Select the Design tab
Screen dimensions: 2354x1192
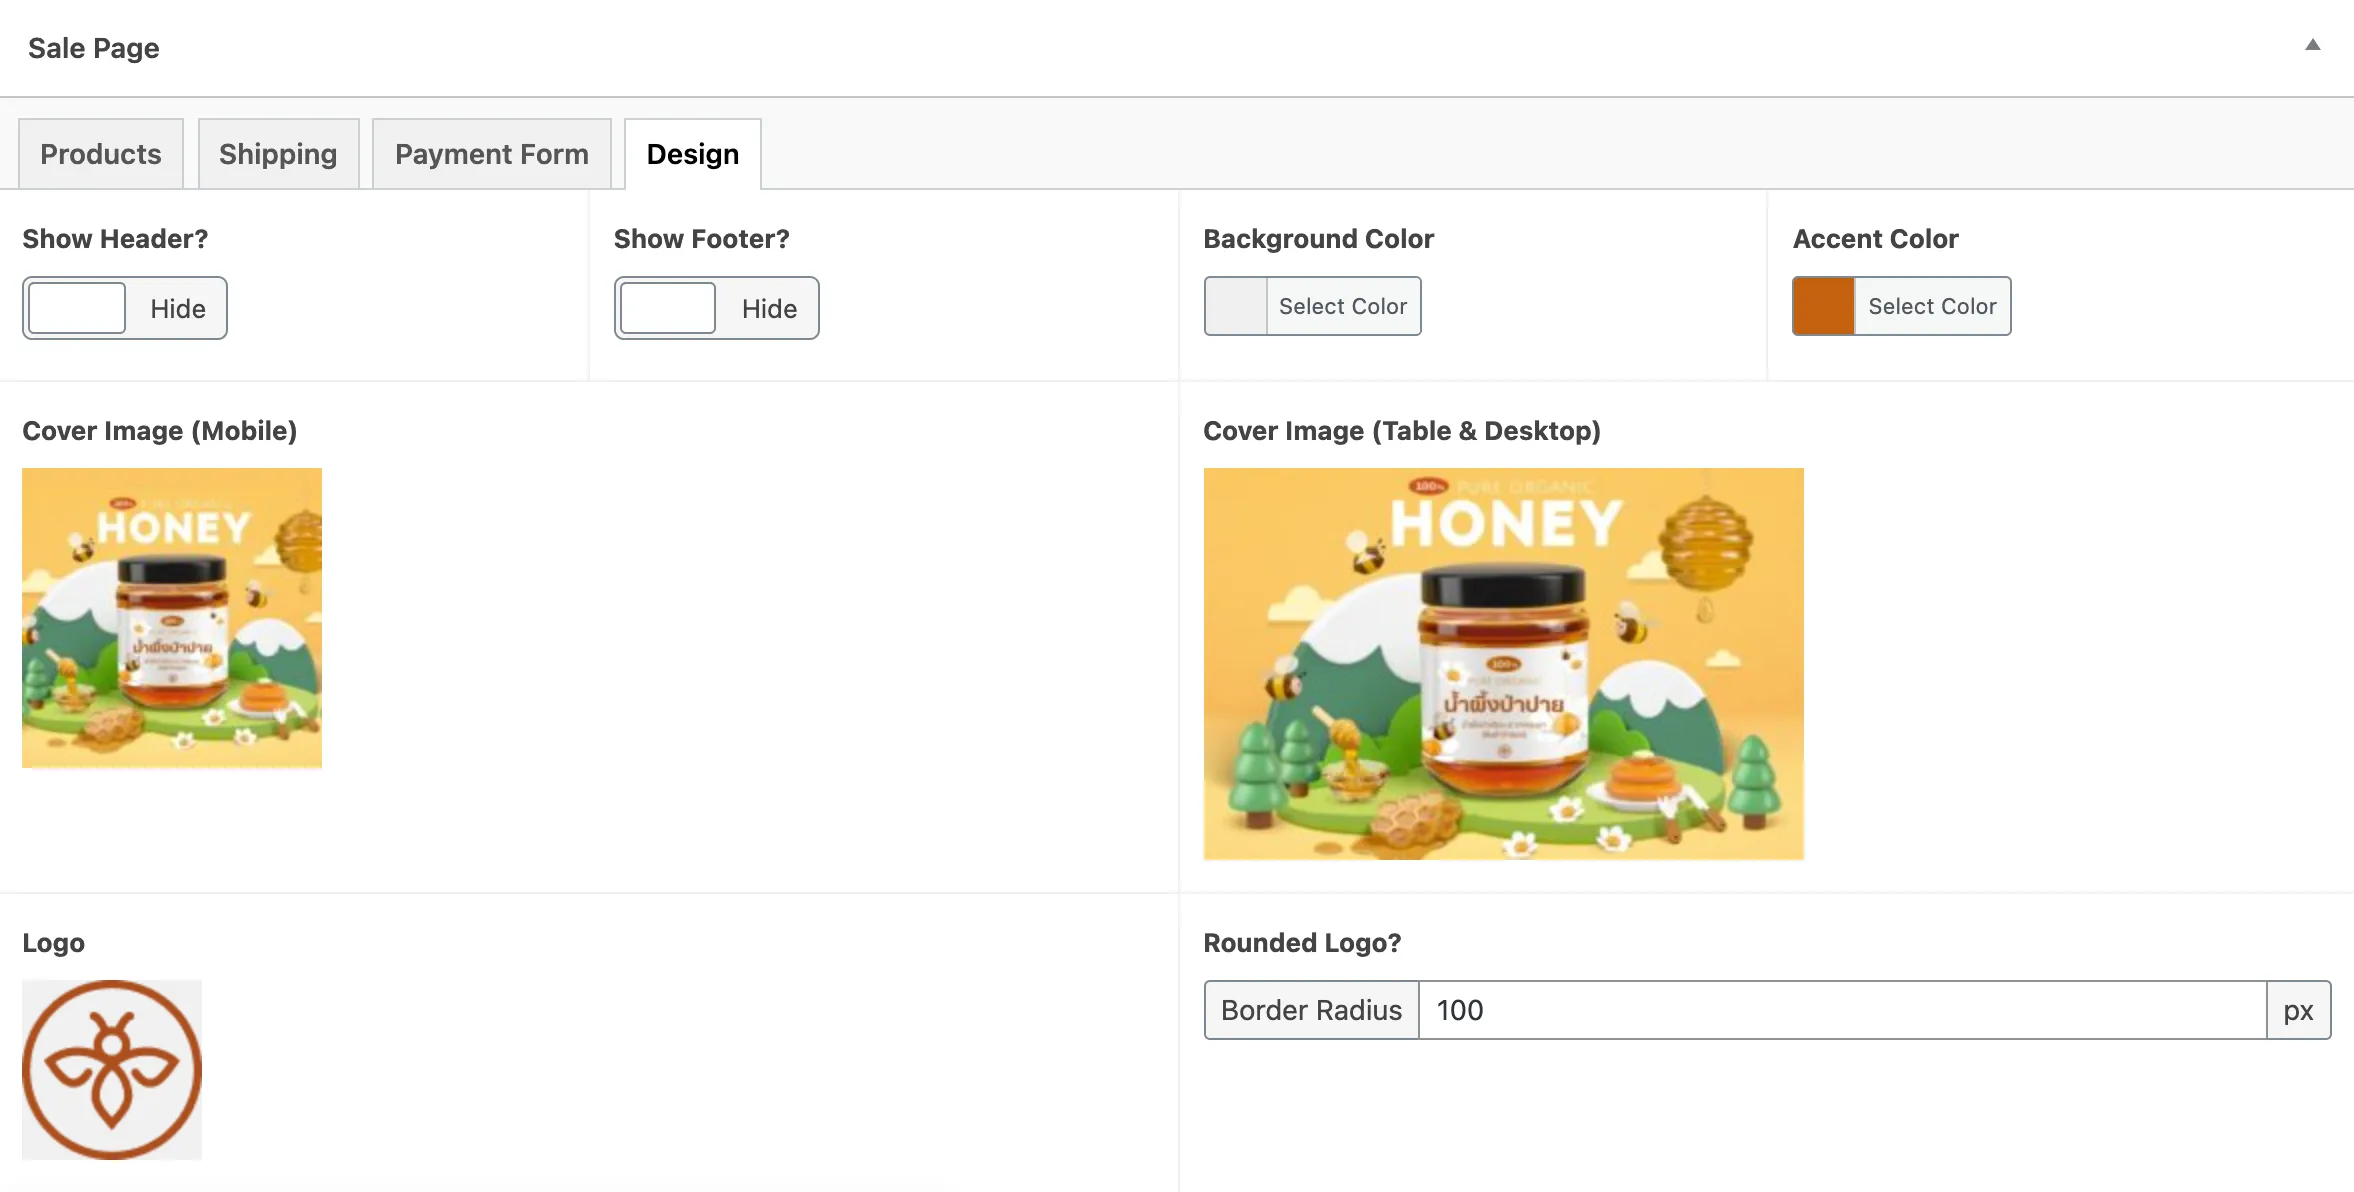[x=692, y=154]
